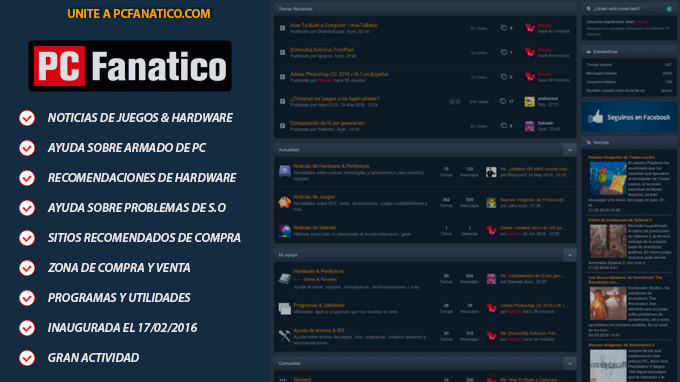This screenshot has width=680, height=382.
Task: Click forum icon for 'Noticias de Juegos'
Action: (284, 202)
